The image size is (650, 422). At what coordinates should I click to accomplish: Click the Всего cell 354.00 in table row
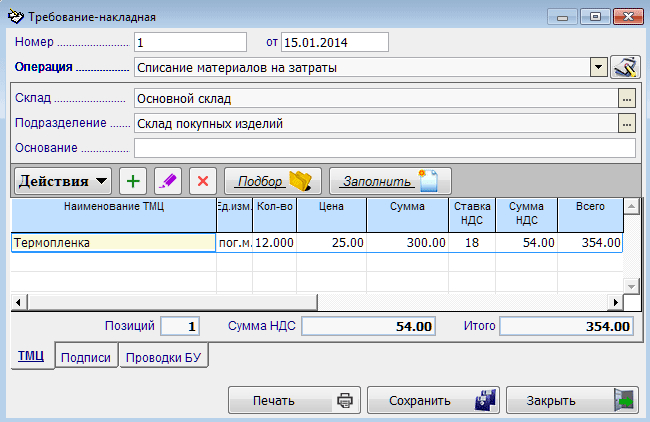(x=590, y=243)
